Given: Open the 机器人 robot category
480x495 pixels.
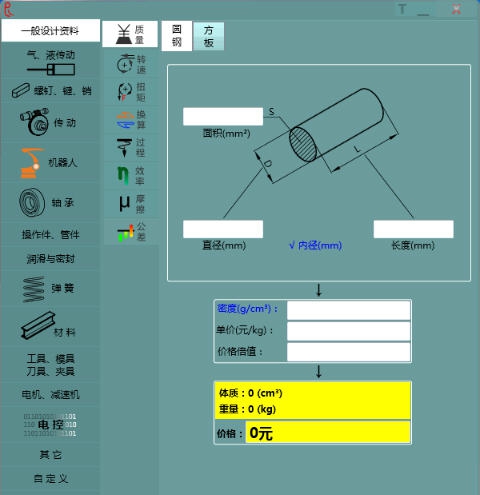Looking at the screenshot, I should (50, 163).
